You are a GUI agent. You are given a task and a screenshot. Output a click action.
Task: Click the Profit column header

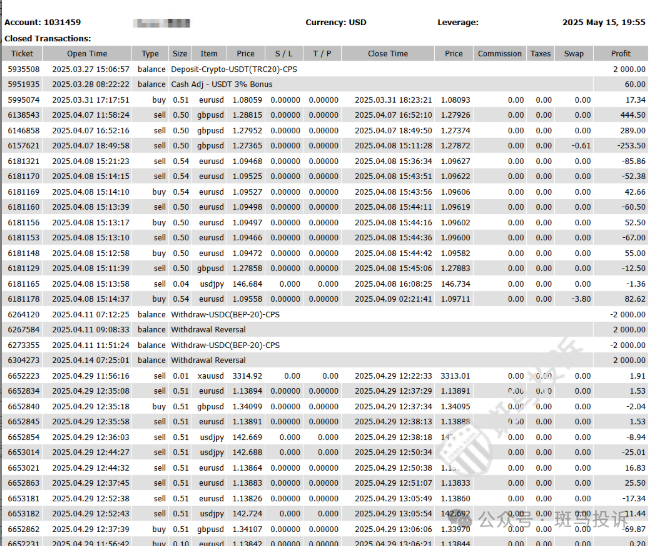[x=621, y=54]
